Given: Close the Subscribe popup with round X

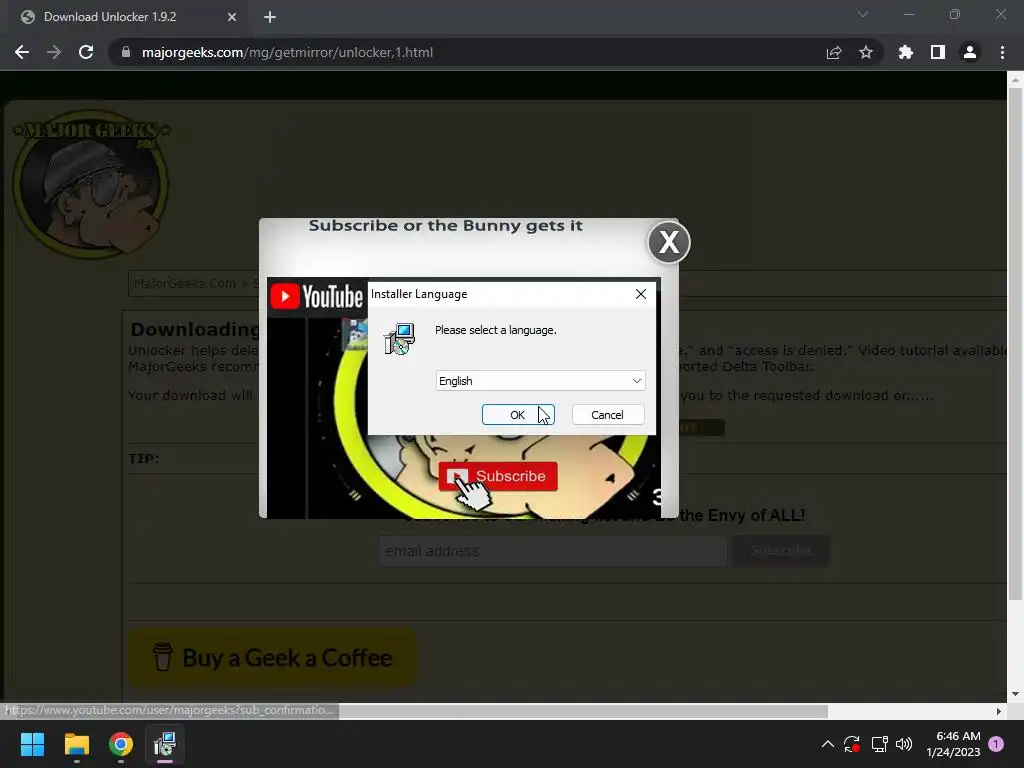Looking at the screenshot, I should [x=669, y=242].
